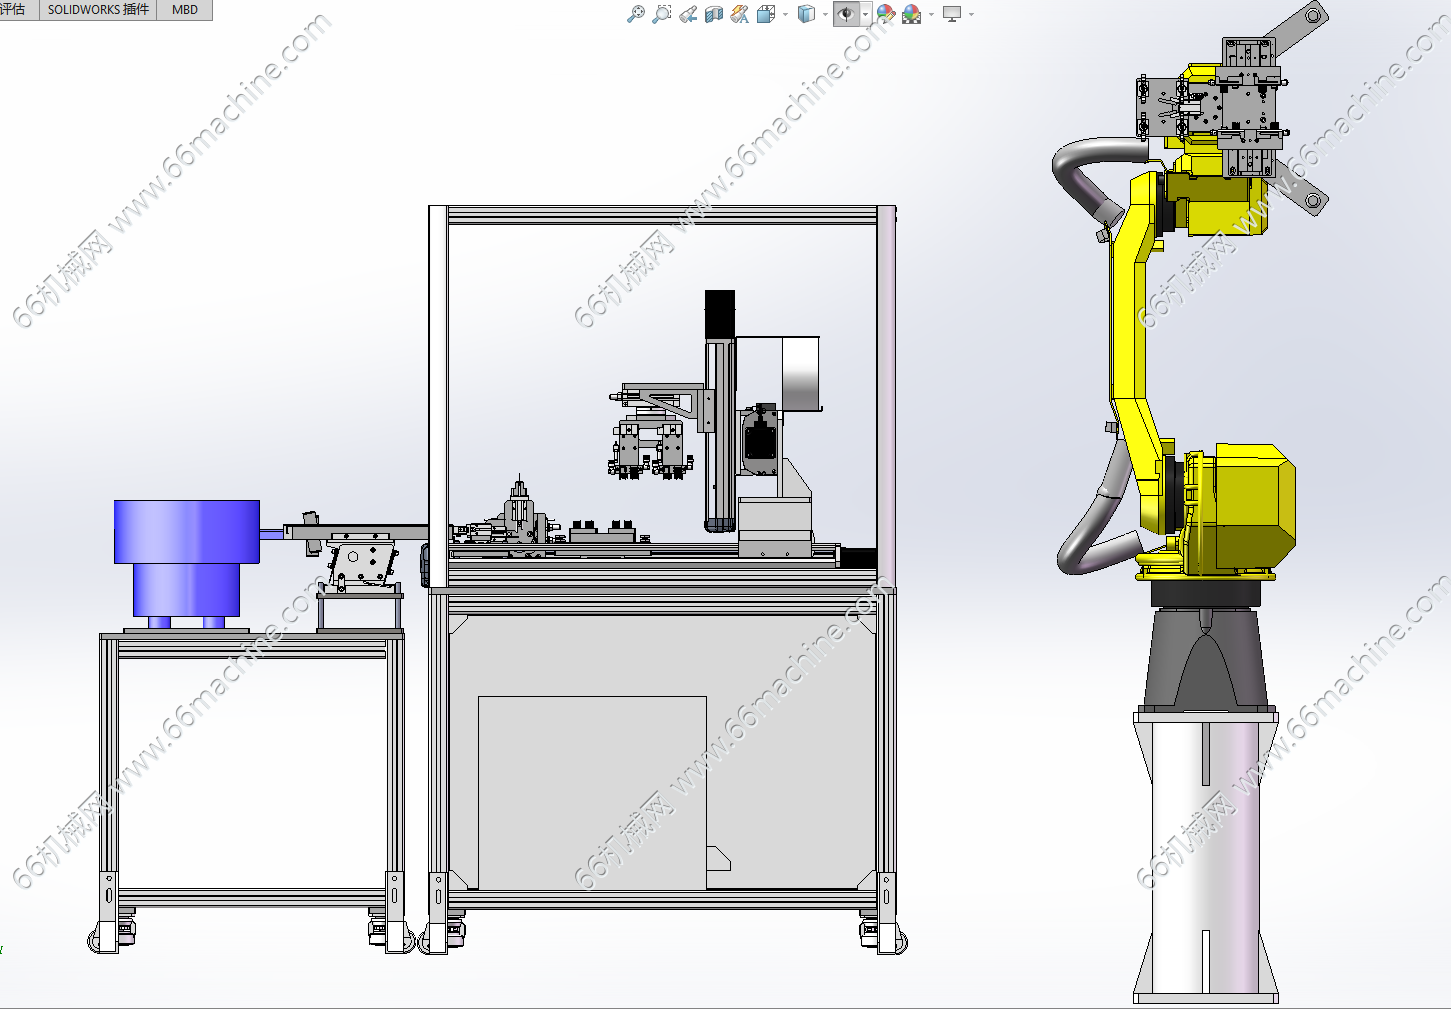Screen dimensions: 1451x1009
Task: Activate the Section View tool
Action: 714,14
